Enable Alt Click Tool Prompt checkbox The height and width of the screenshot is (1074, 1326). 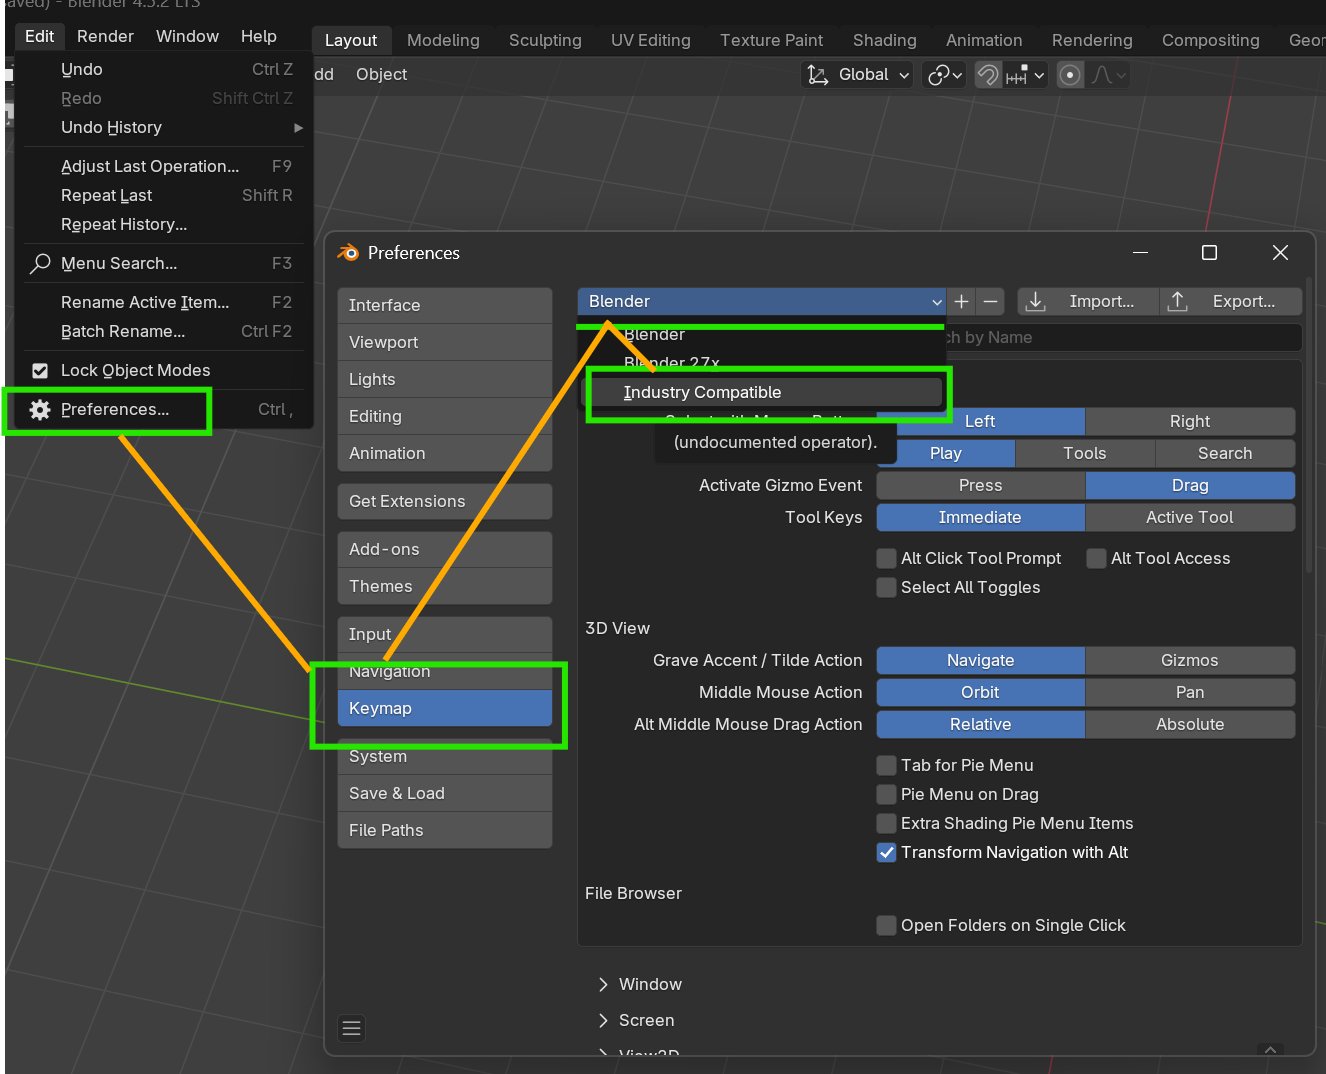coord(886,558)
